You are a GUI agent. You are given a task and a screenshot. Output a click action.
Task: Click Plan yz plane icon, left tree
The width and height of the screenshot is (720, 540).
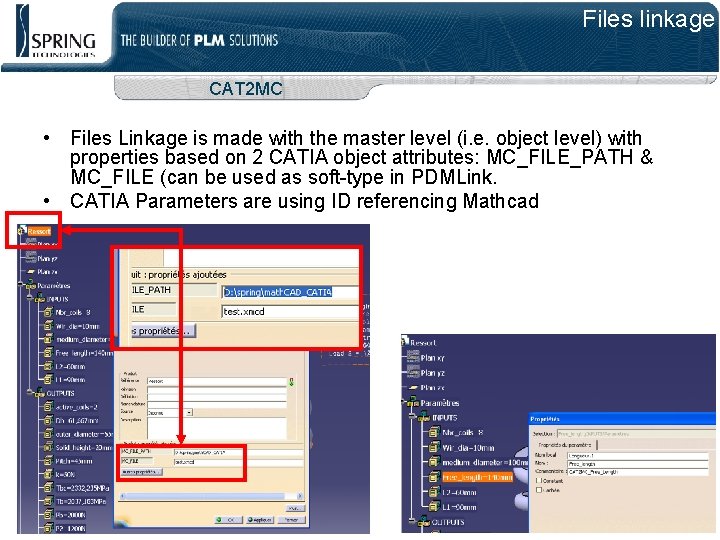[x=31, y=258]
